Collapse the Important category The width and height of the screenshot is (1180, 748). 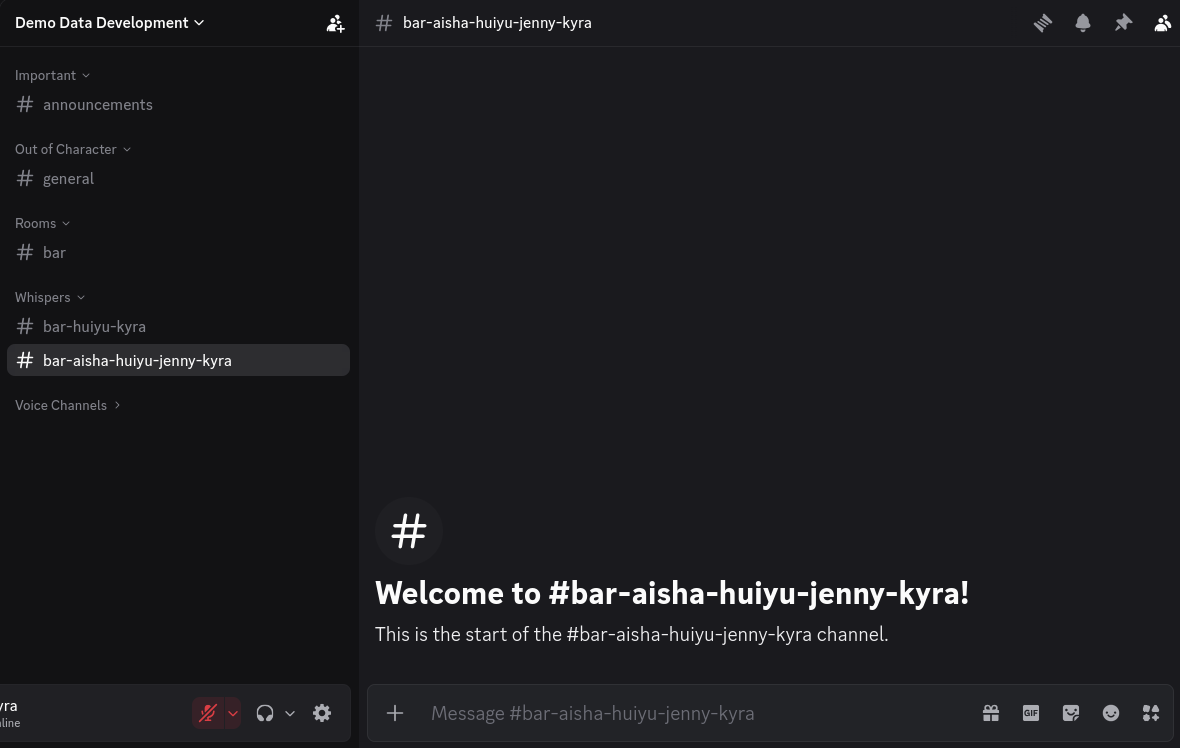click(x=53, y=75)
